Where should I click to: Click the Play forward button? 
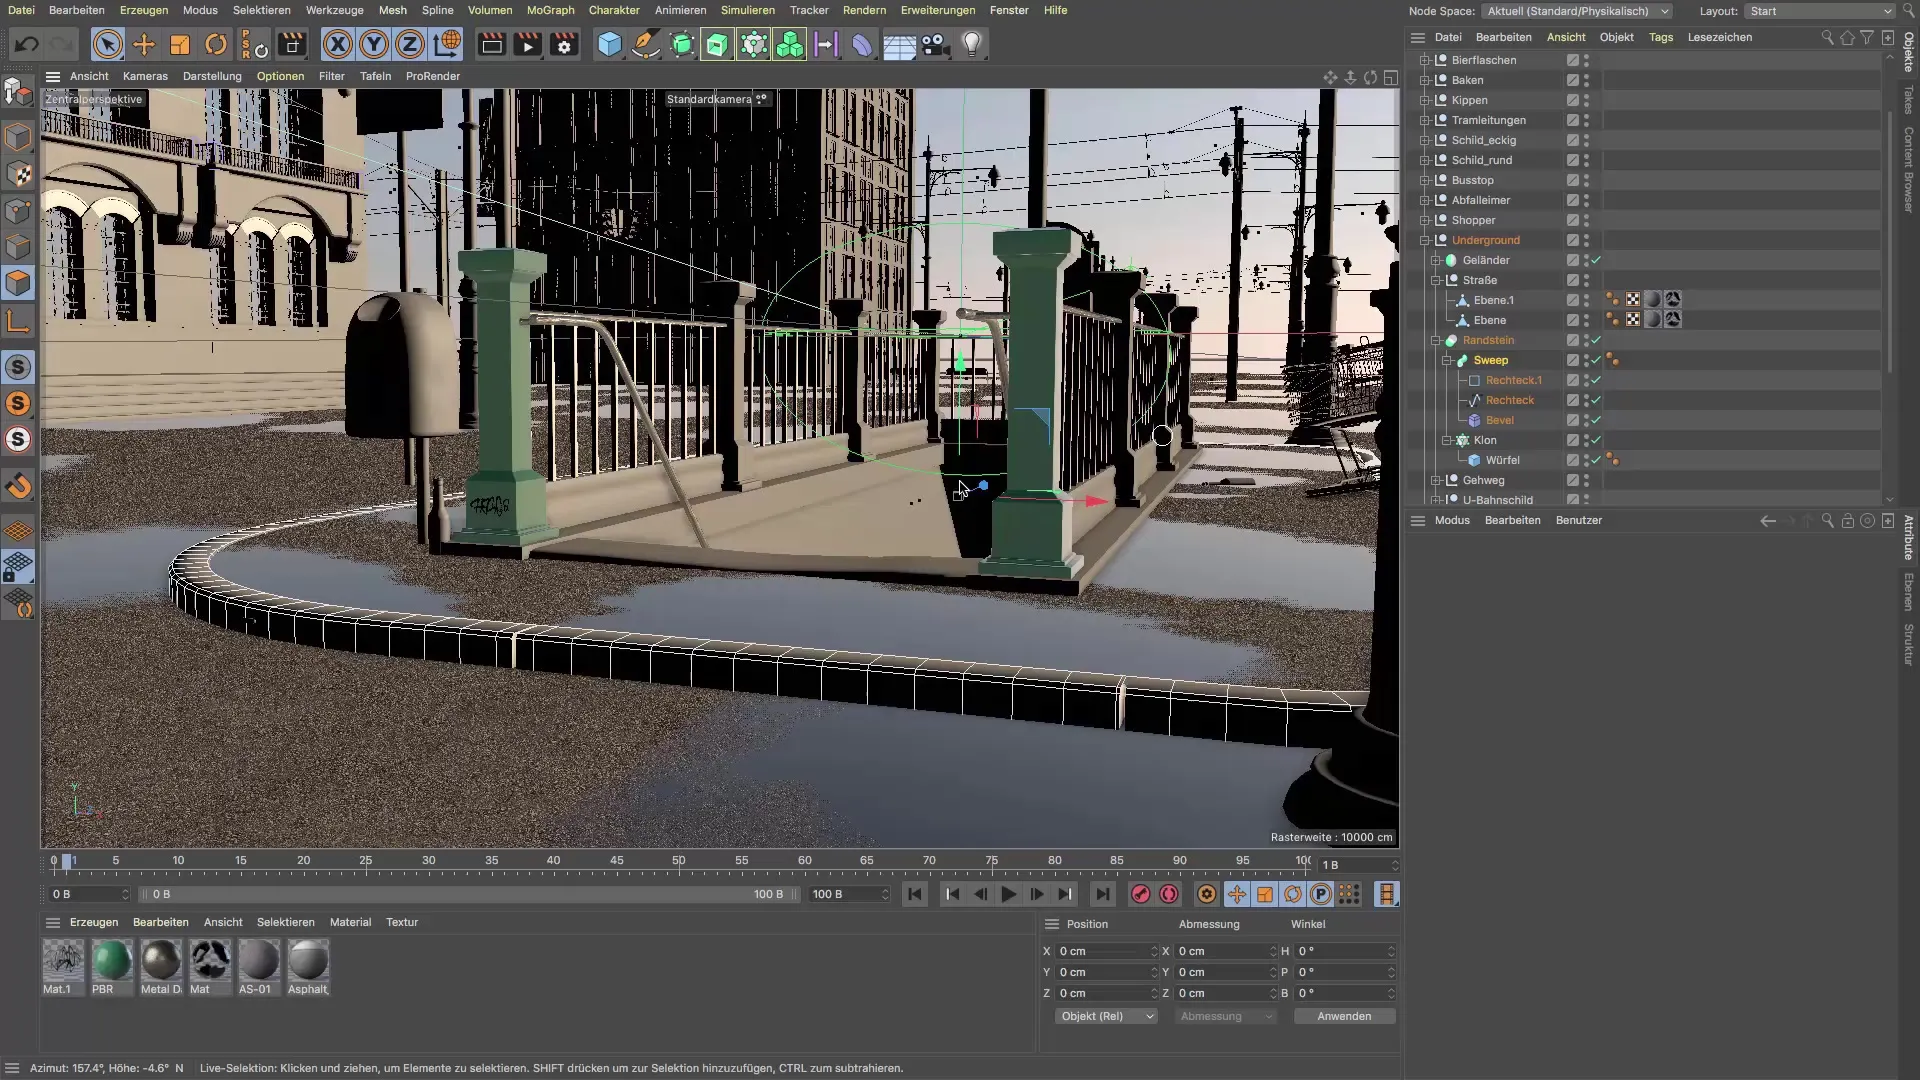1009,895
